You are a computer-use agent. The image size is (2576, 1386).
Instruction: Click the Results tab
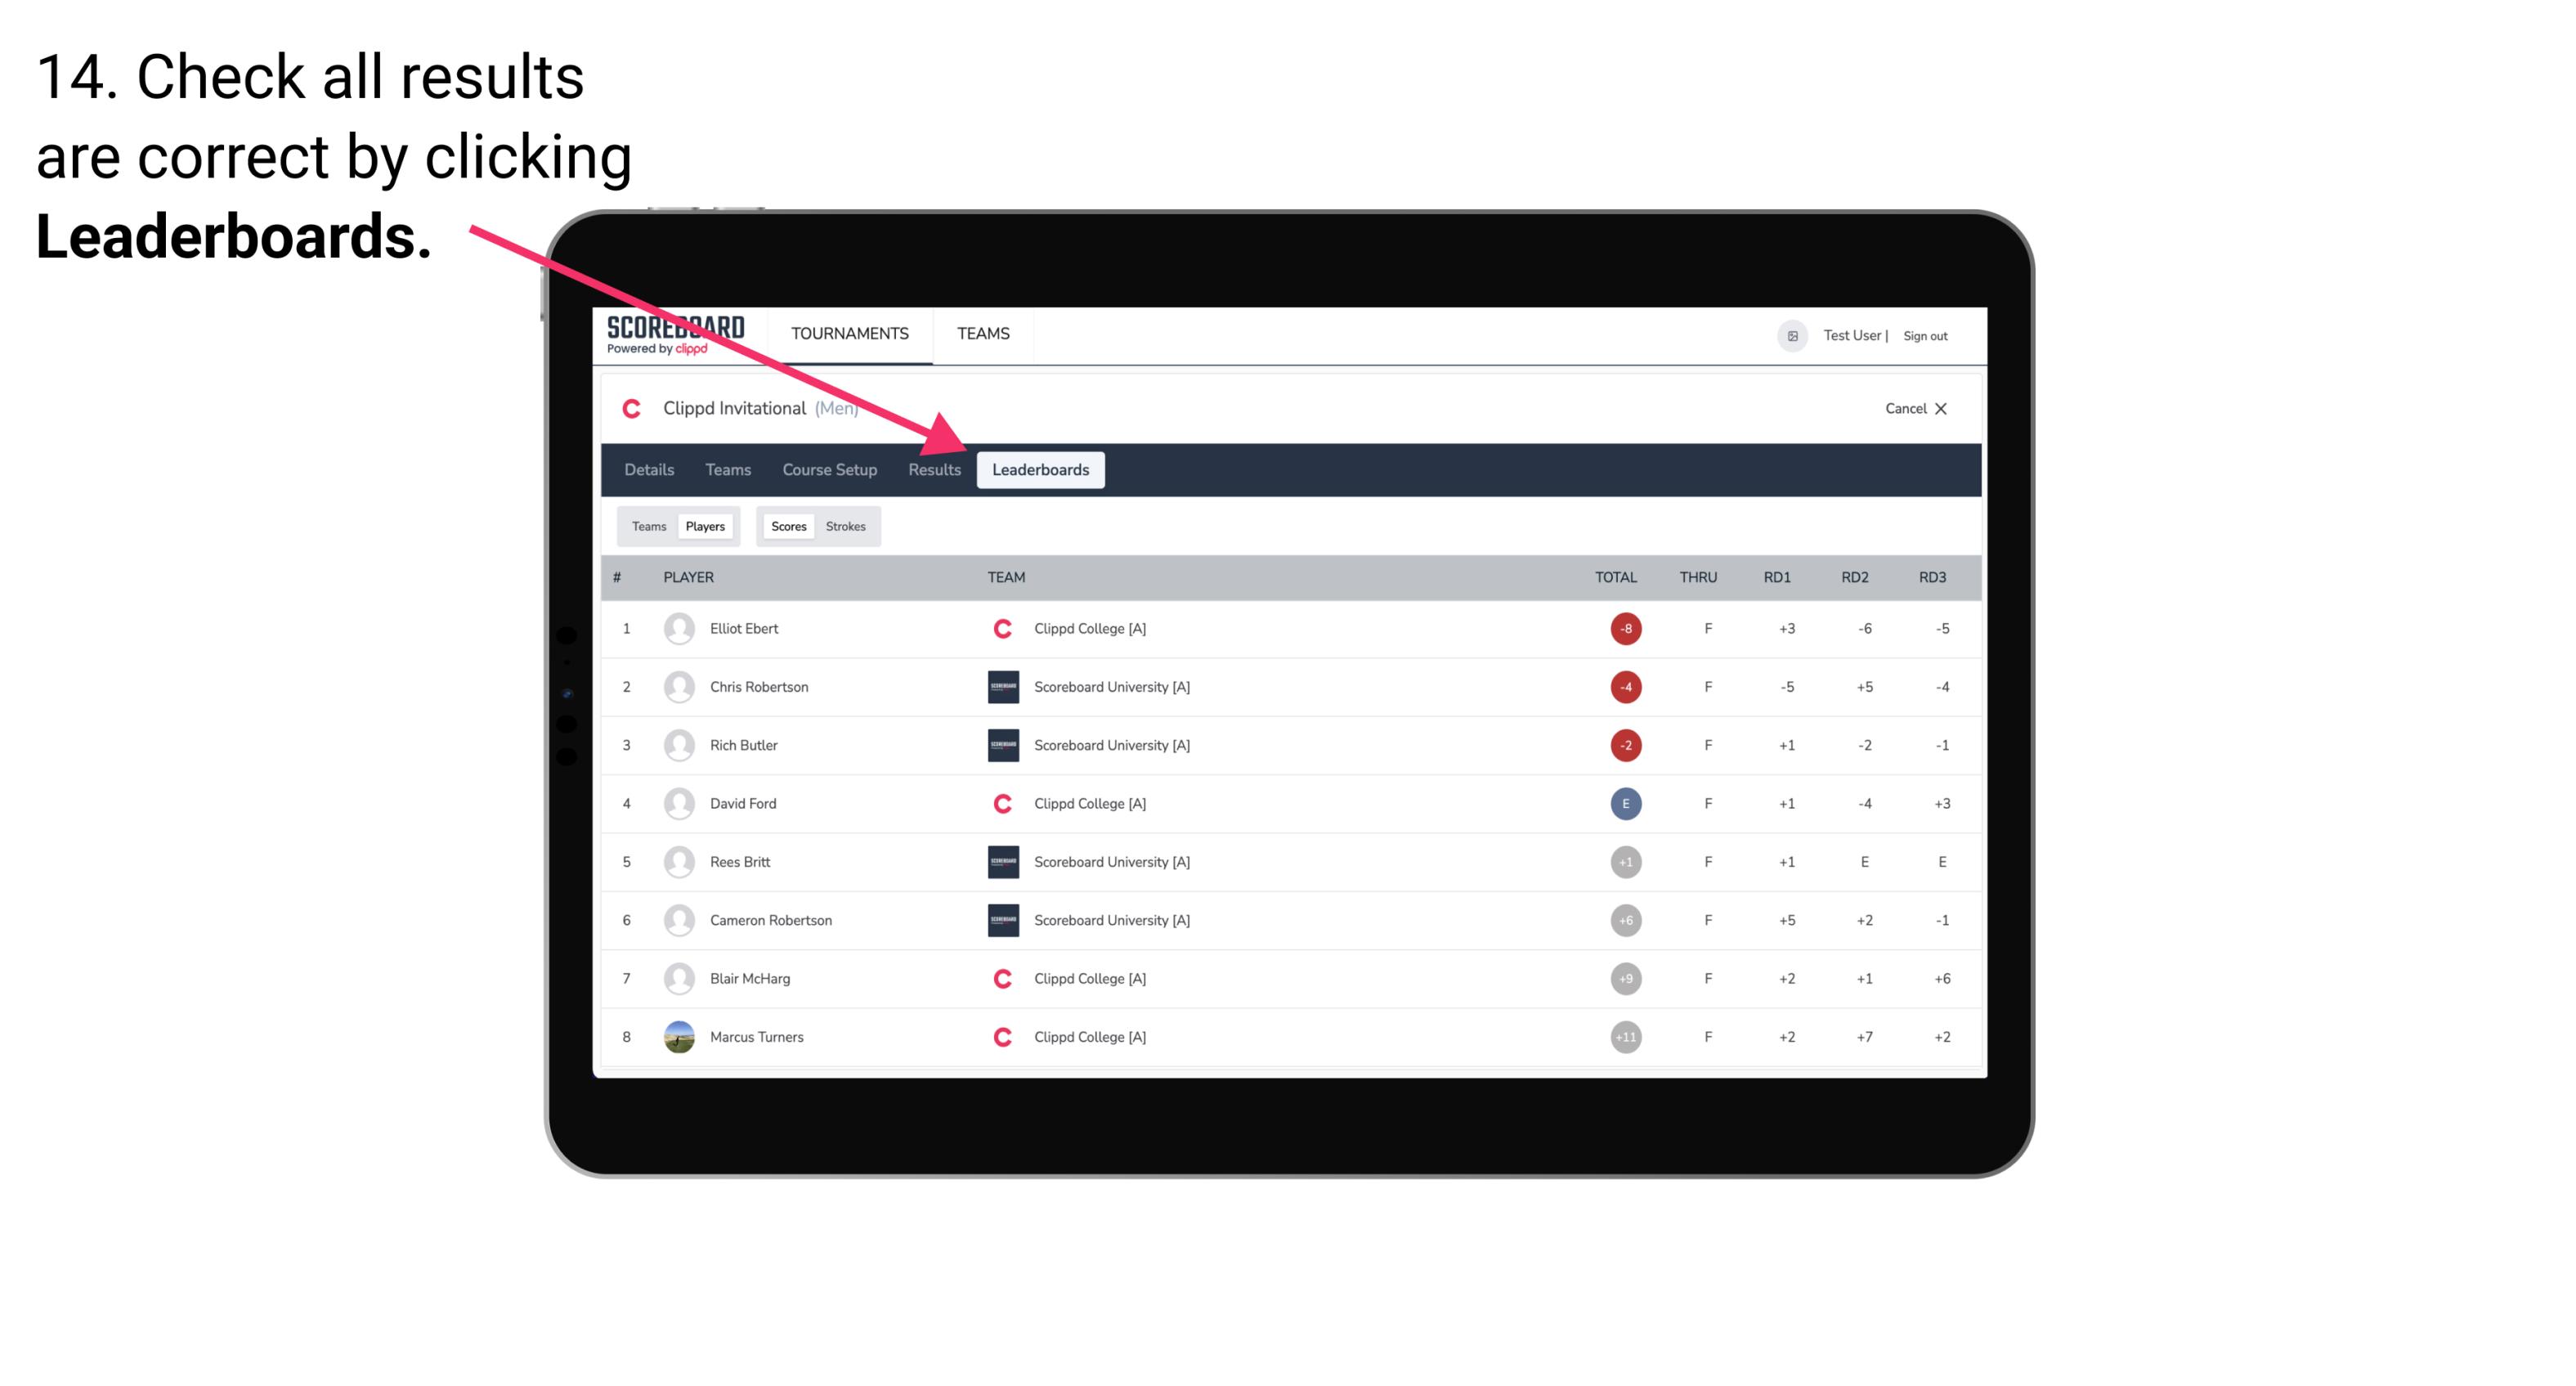[x=933, y=471]
